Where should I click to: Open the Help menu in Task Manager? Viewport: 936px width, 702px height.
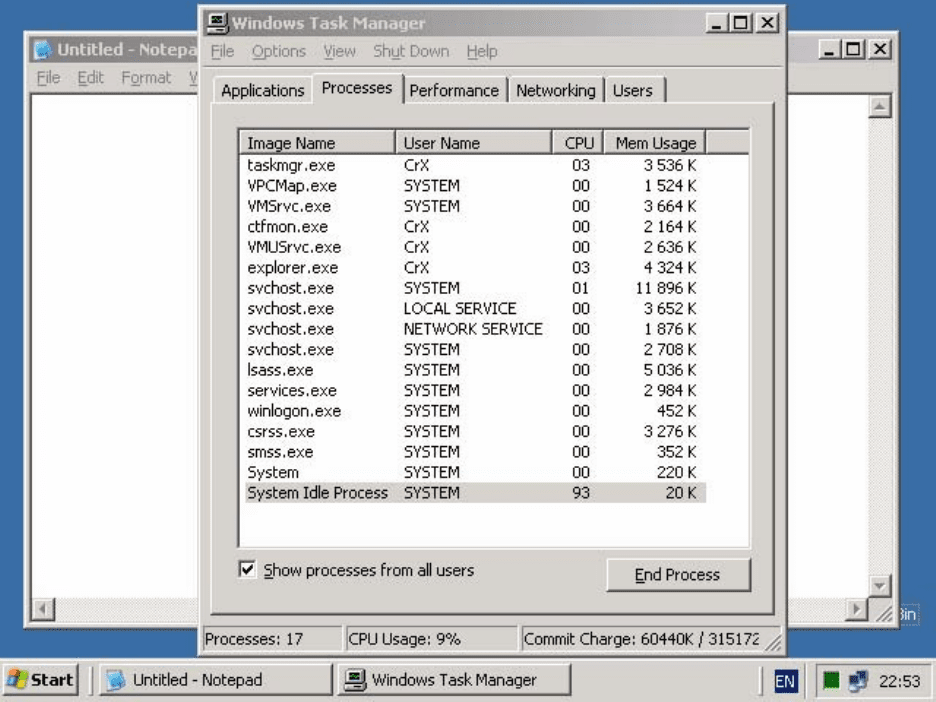pyautogui.click(x=482, y=51)
